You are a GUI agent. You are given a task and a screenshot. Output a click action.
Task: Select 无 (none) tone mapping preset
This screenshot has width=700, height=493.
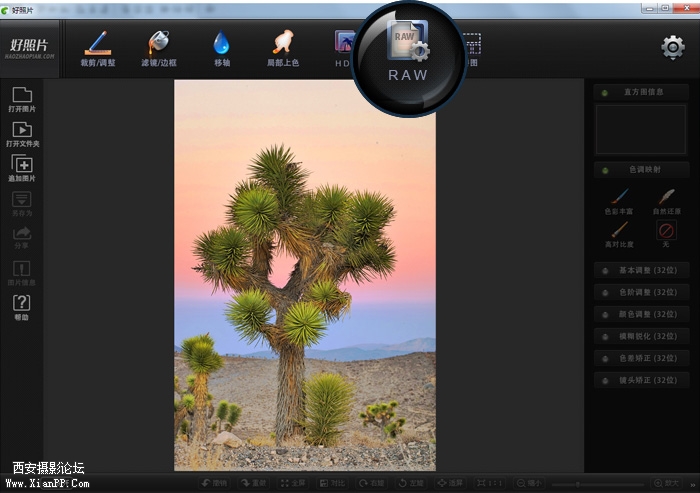[665, 233]
